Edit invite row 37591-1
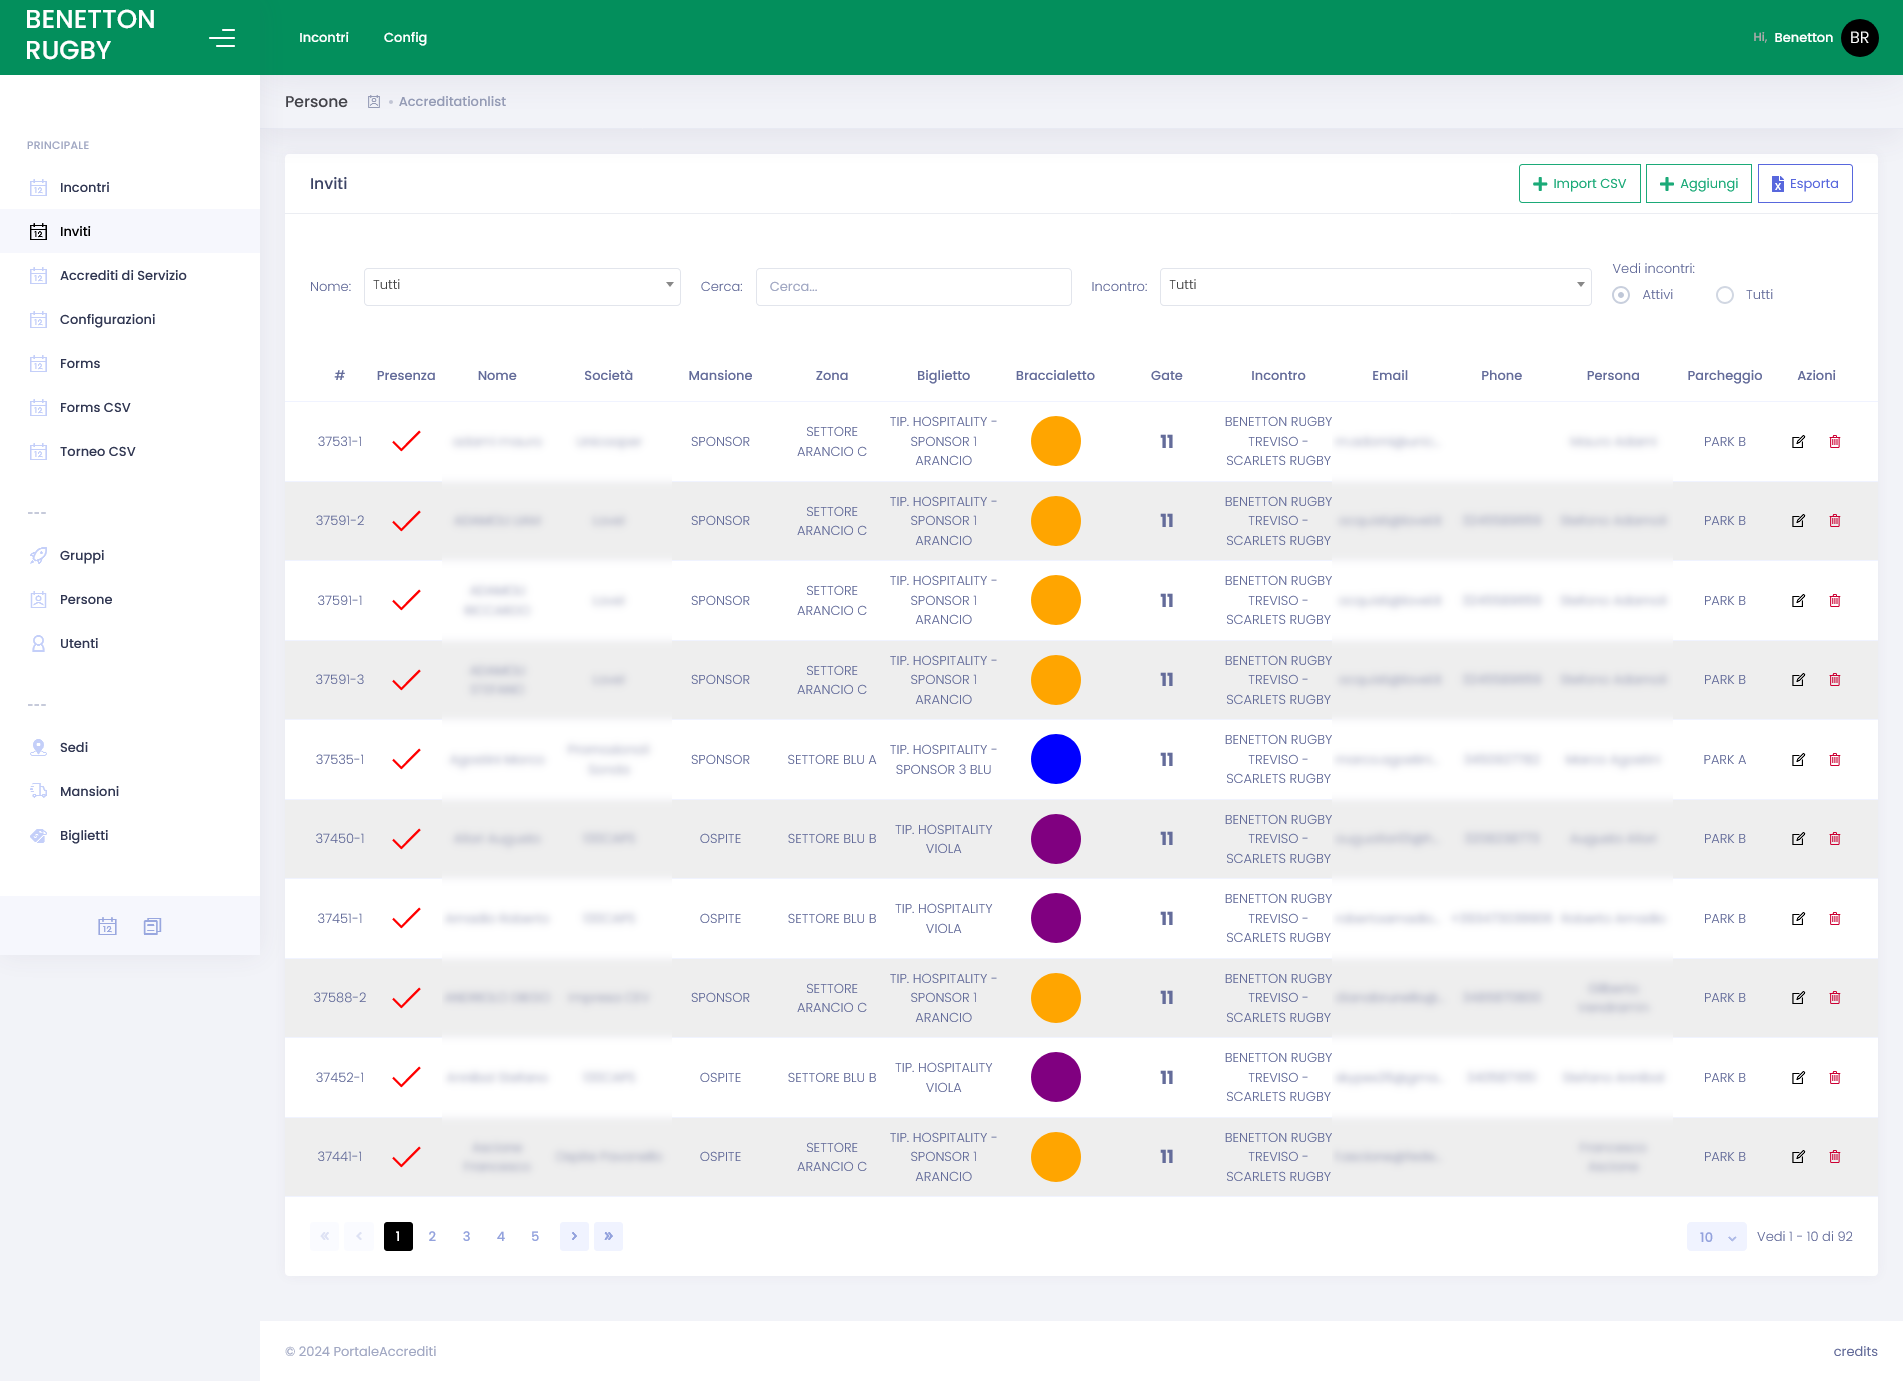This screenshot has width=1903, height=1381. (x=1798, y=601)
